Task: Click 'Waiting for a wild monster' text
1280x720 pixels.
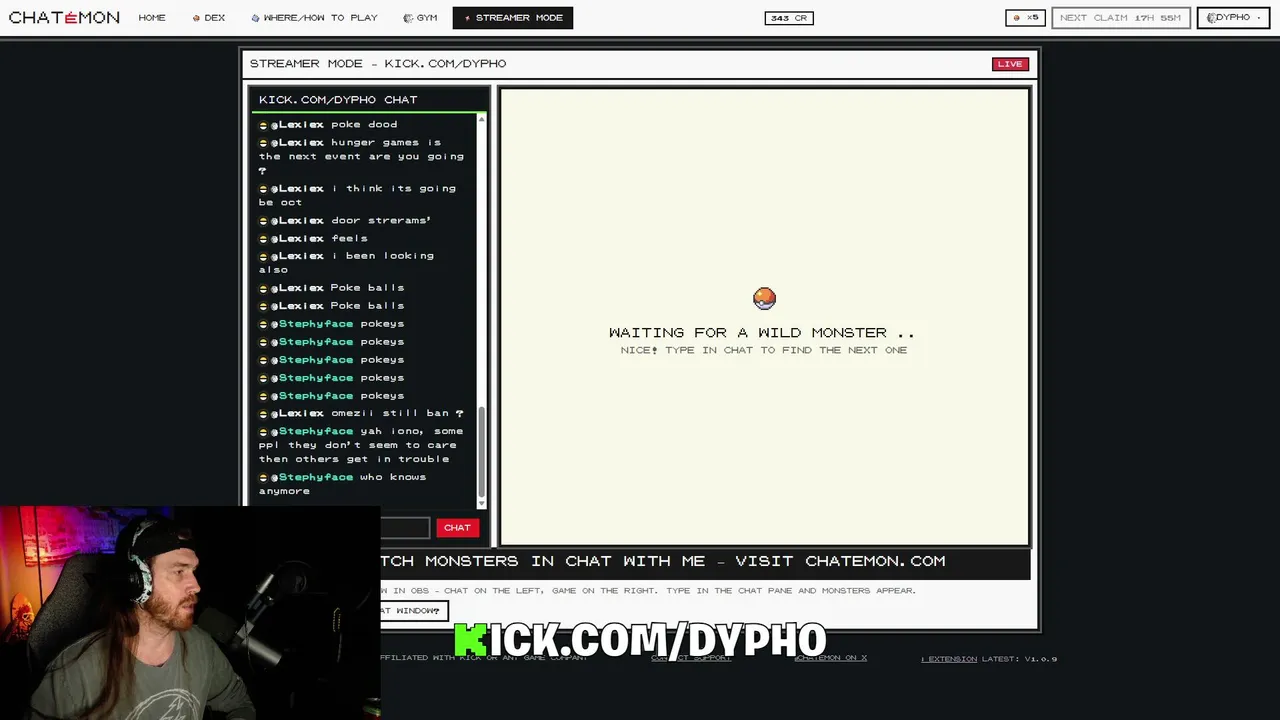Action: 762,333
